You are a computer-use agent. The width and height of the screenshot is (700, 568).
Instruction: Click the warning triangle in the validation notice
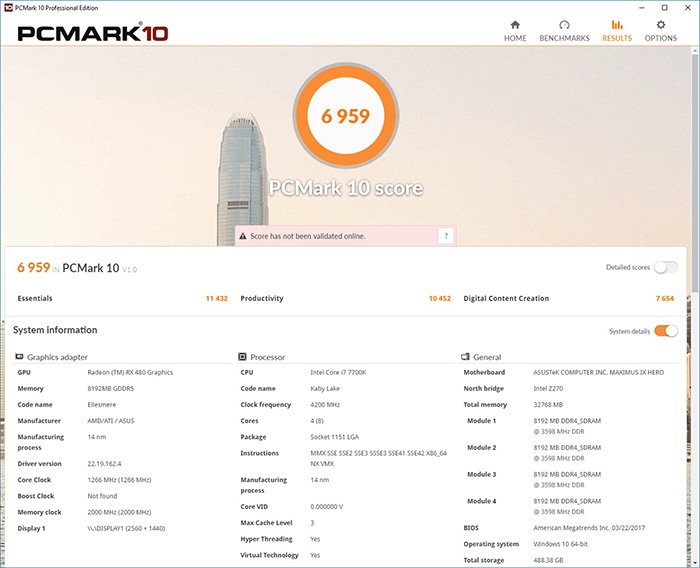(243, 236)
